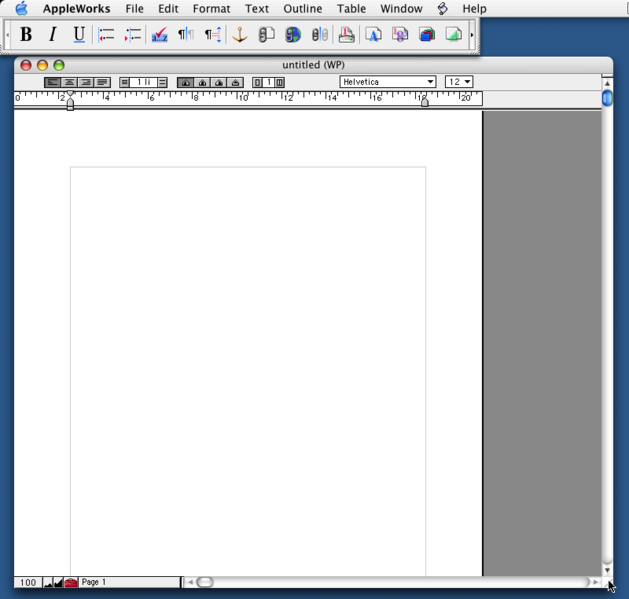
Task: Open the 100 zoom percentage popup
Action: click(28, 582)
